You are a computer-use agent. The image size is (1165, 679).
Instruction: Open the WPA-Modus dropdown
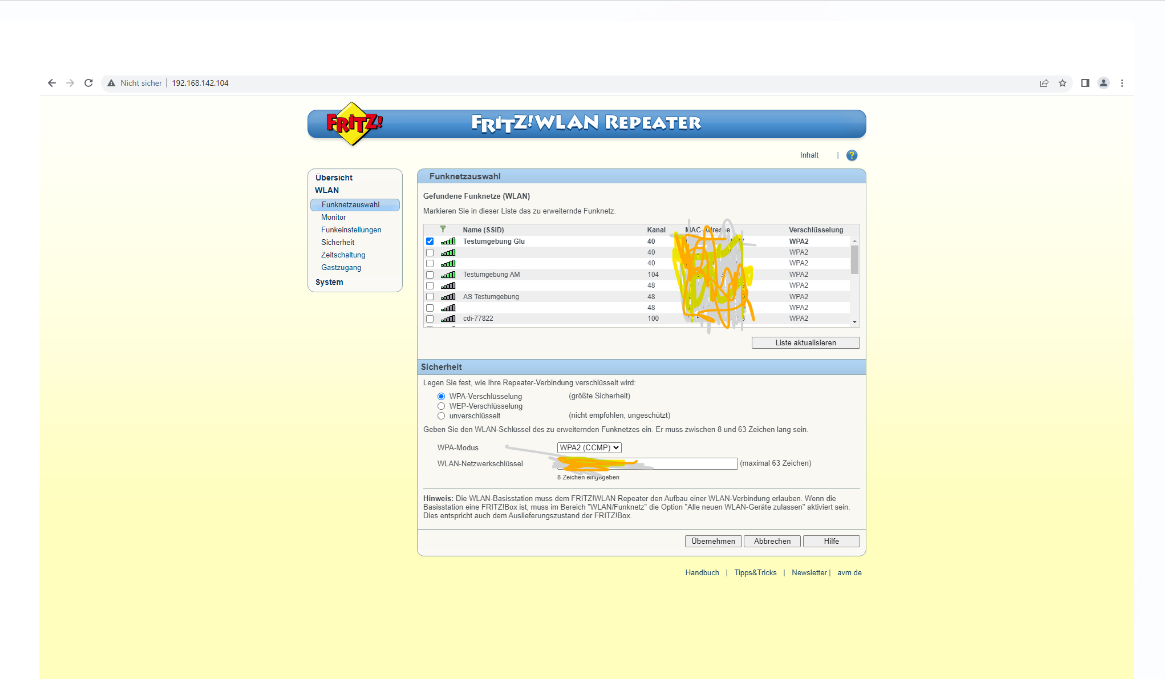pos(589,447)
